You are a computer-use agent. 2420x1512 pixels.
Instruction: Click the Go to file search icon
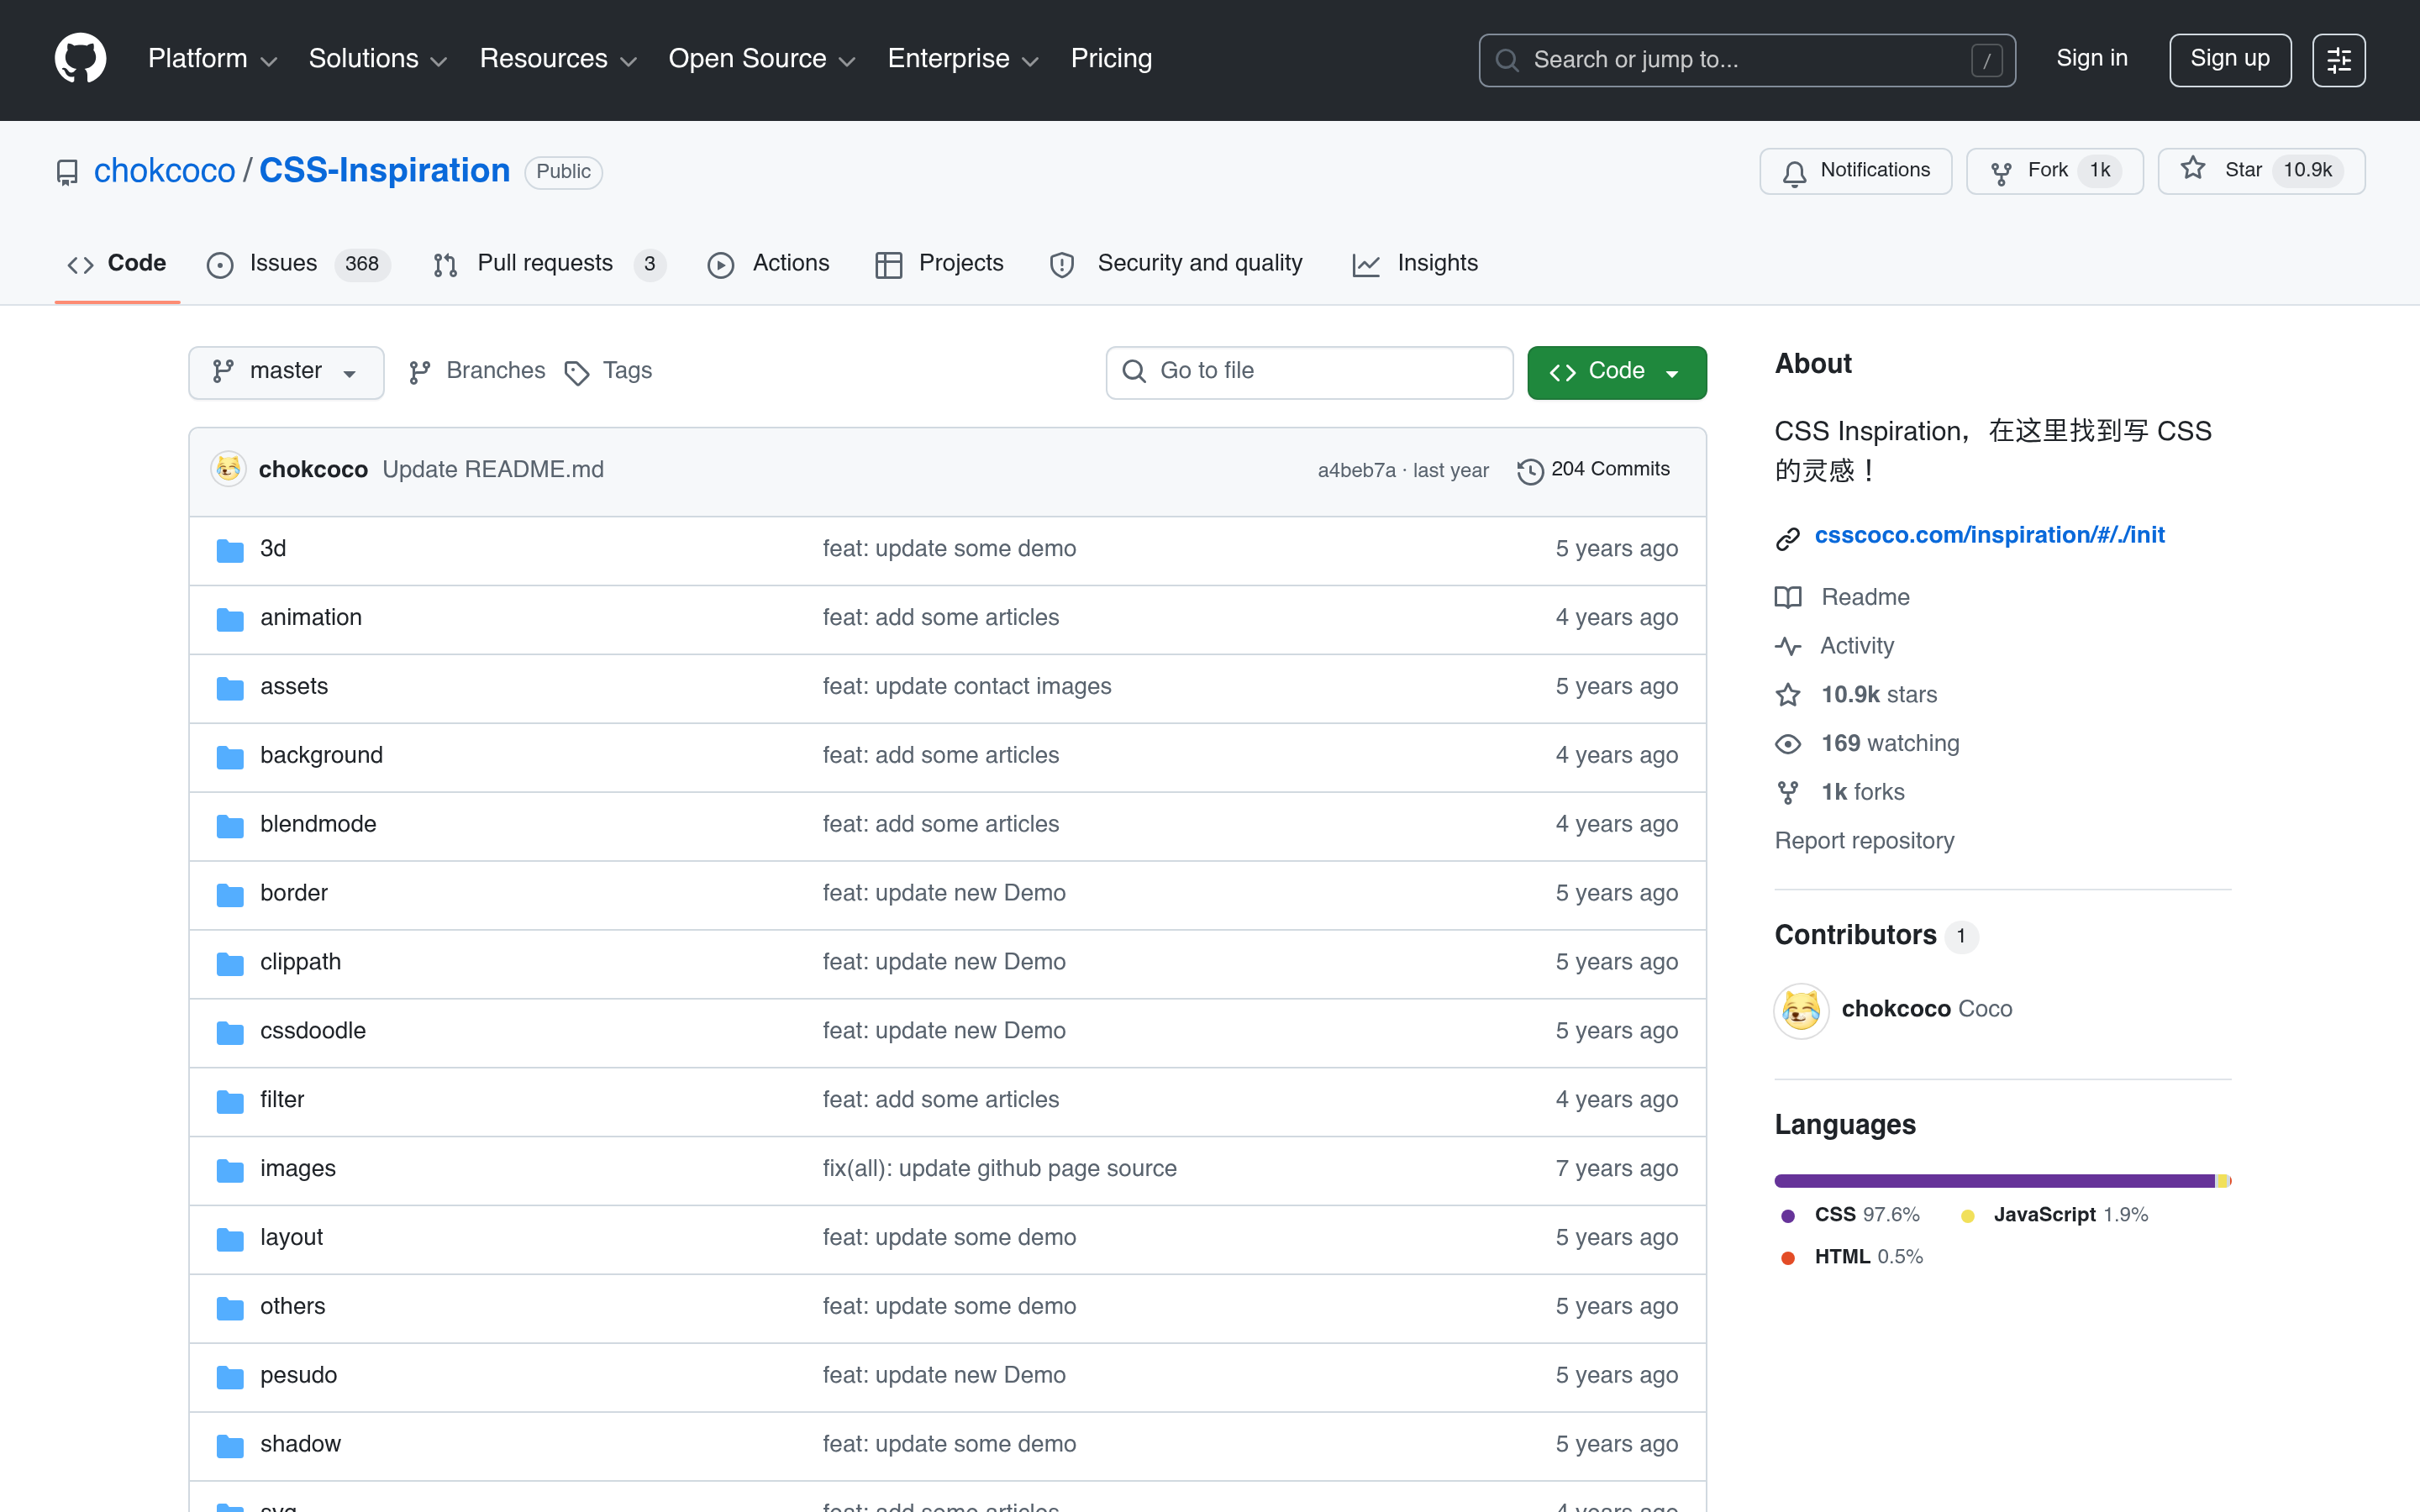tap(1134, 371)
